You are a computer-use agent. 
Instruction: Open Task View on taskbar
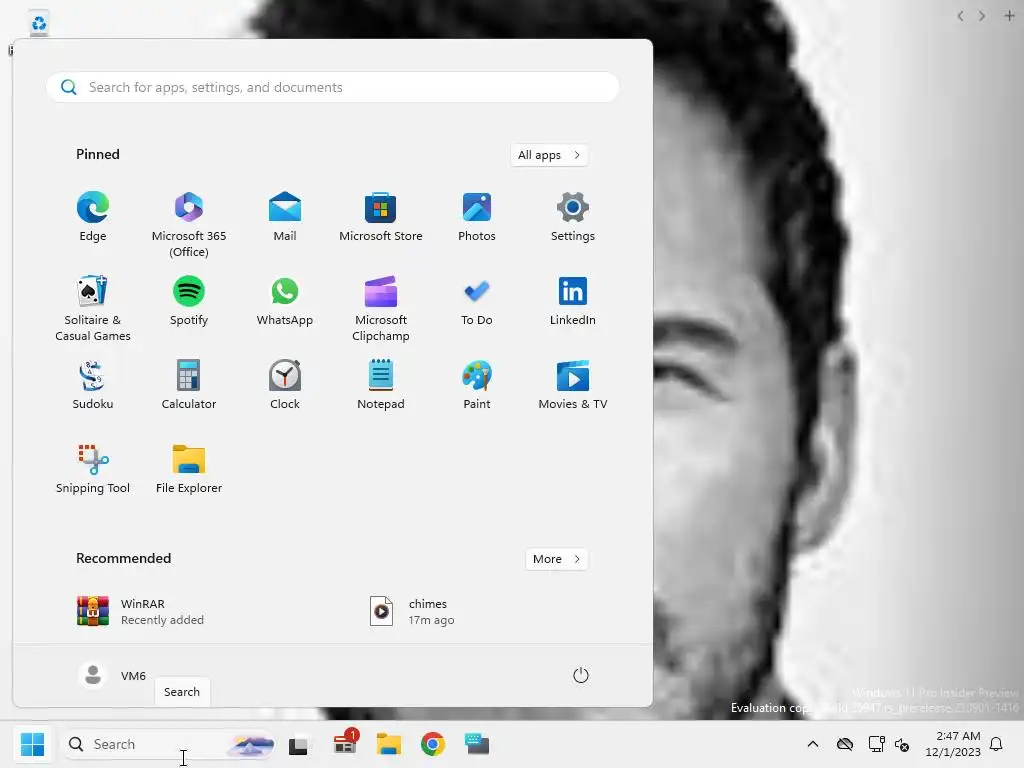click(x=299, y=744)
